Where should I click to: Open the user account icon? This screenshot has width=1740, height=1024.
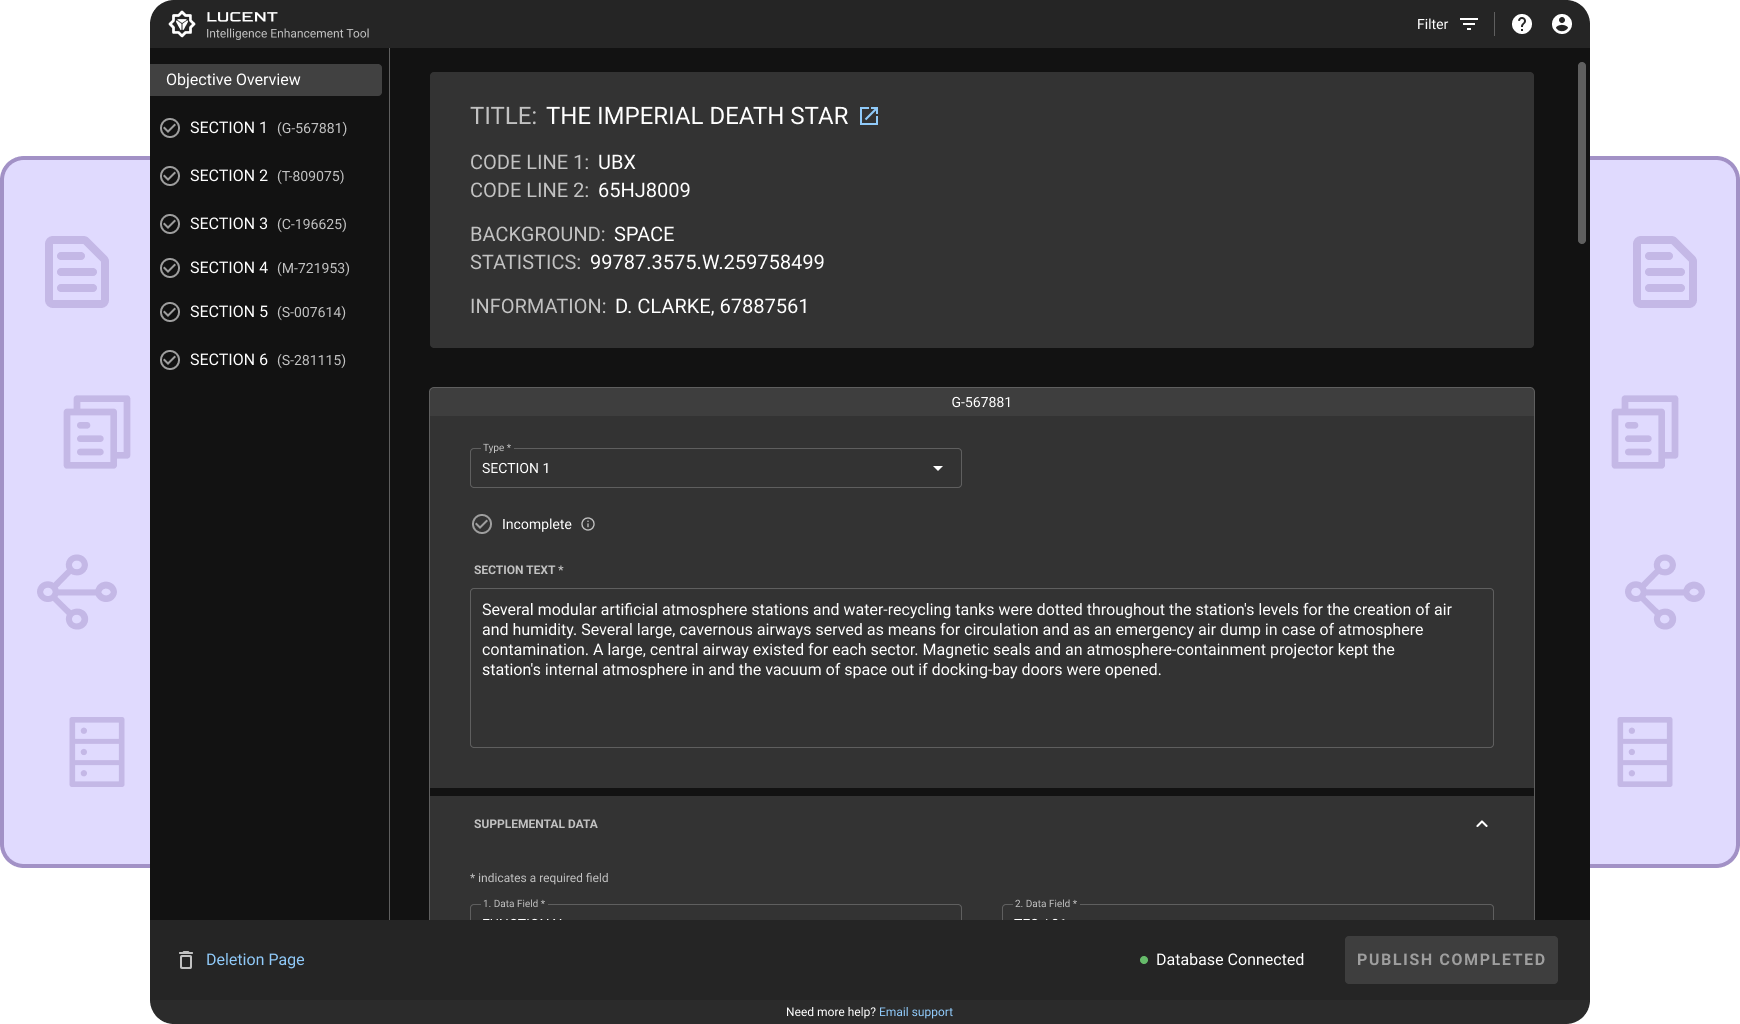1562,24
